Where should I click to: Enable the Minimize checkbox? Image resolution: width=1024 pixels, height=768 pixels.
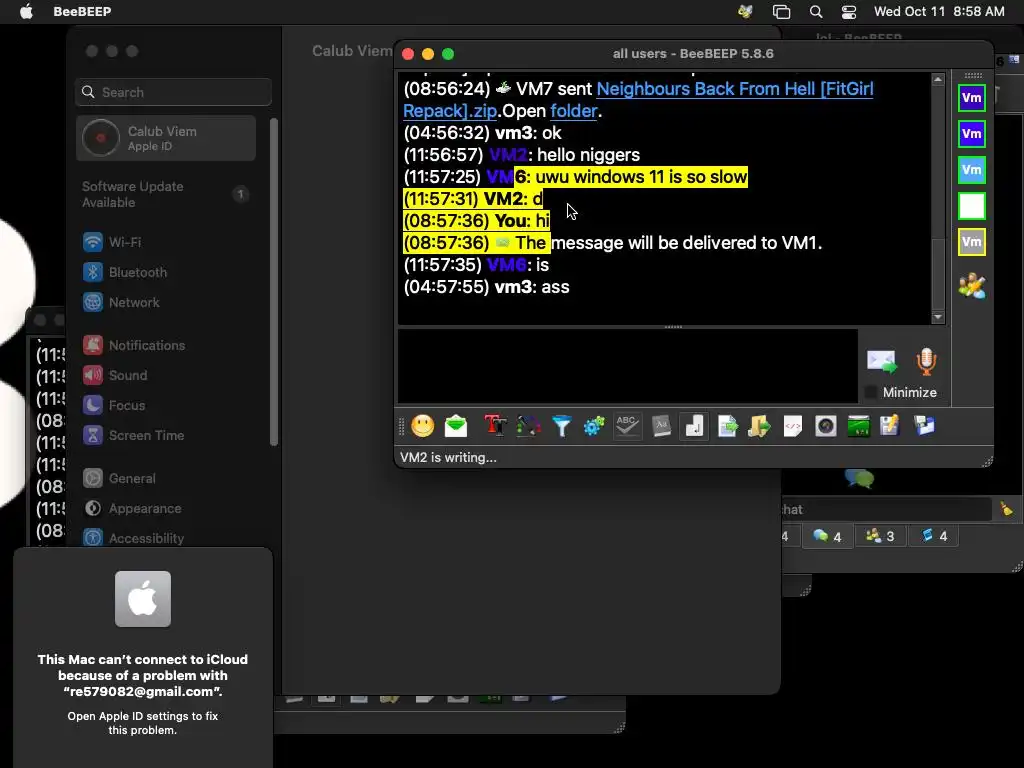click(x=871, y=392)
